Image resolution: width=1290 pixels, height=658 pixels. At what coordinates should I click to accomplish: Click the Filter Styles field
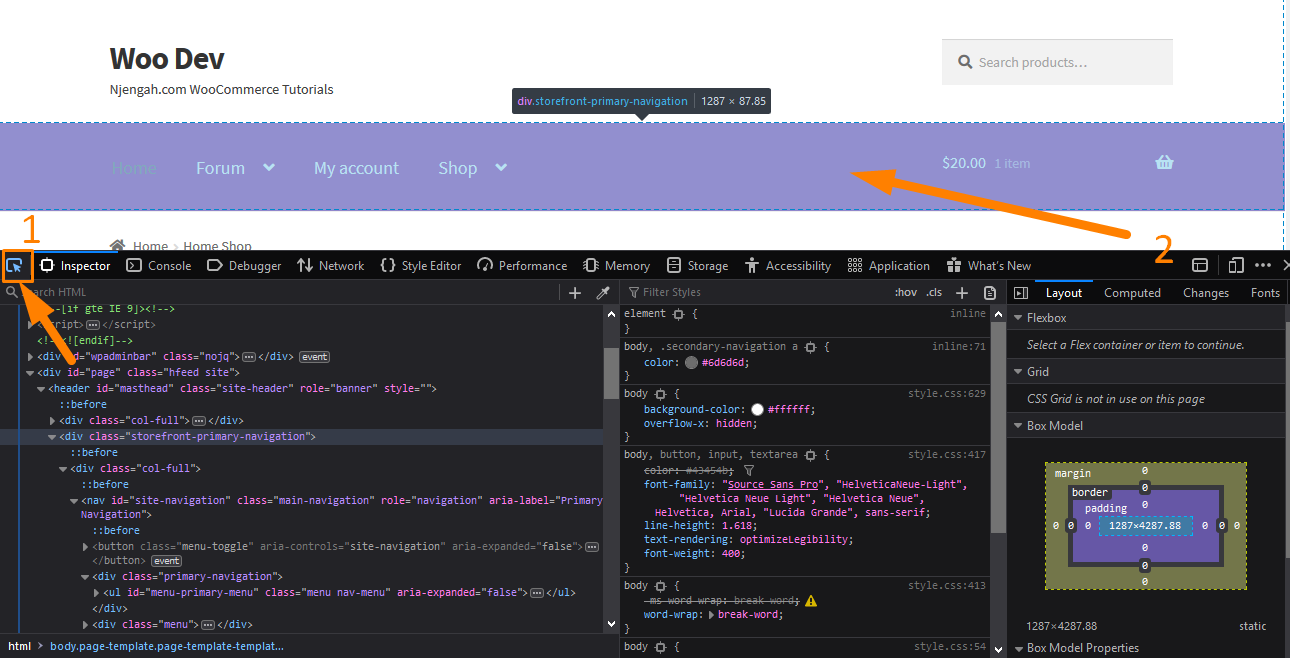[x=758, y=293]
